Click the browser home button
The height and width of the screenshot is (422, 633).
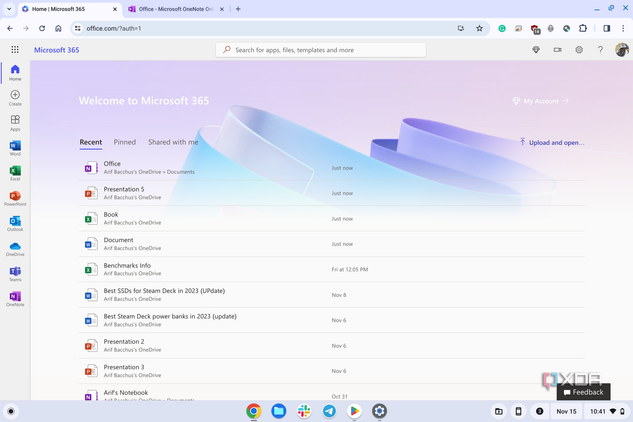[58, 28]
